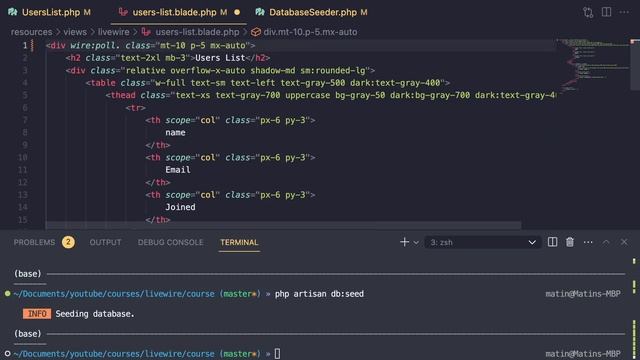Click the symbol cube icon in breadcrumb
The image size is (640, 360).
[x=256, y=32]
